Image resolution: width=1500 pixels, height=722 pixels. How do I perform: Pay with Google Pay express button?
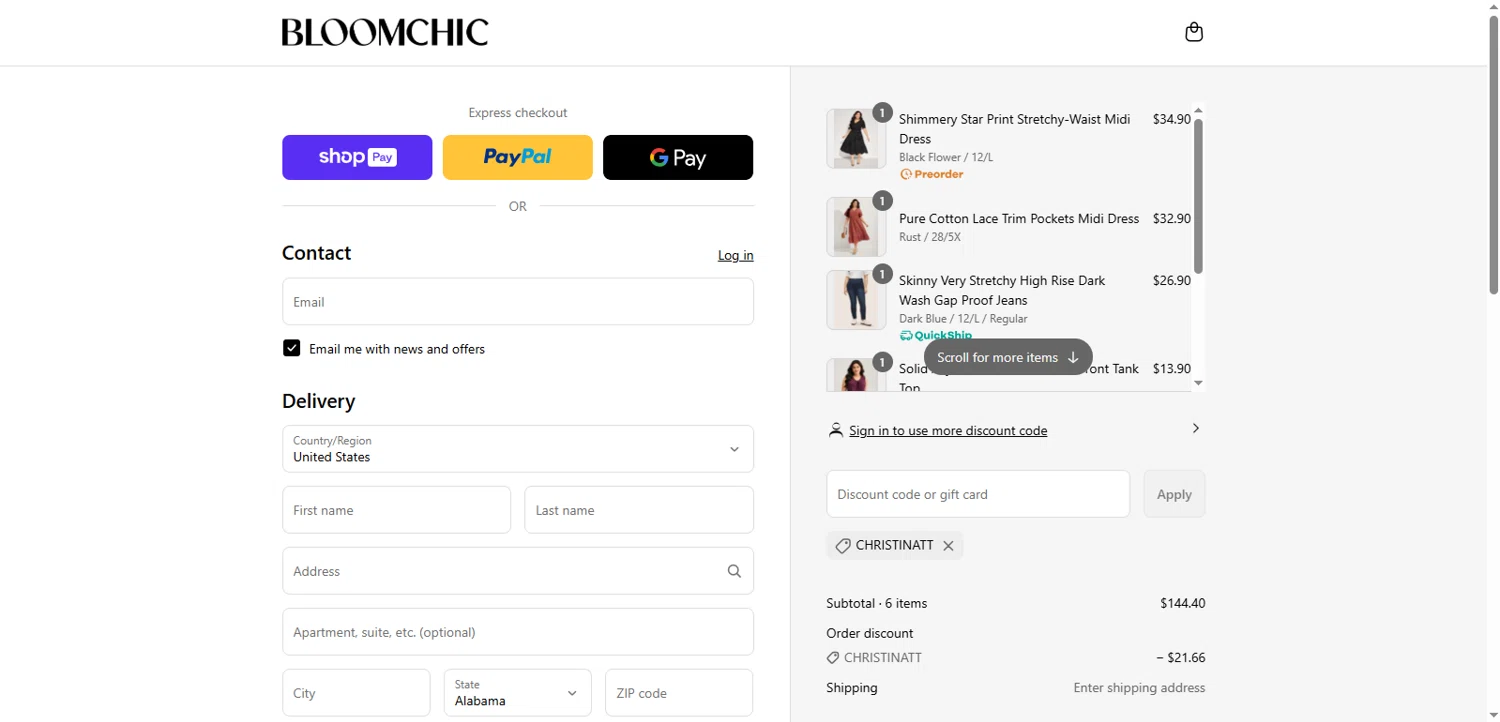[678, 157]
